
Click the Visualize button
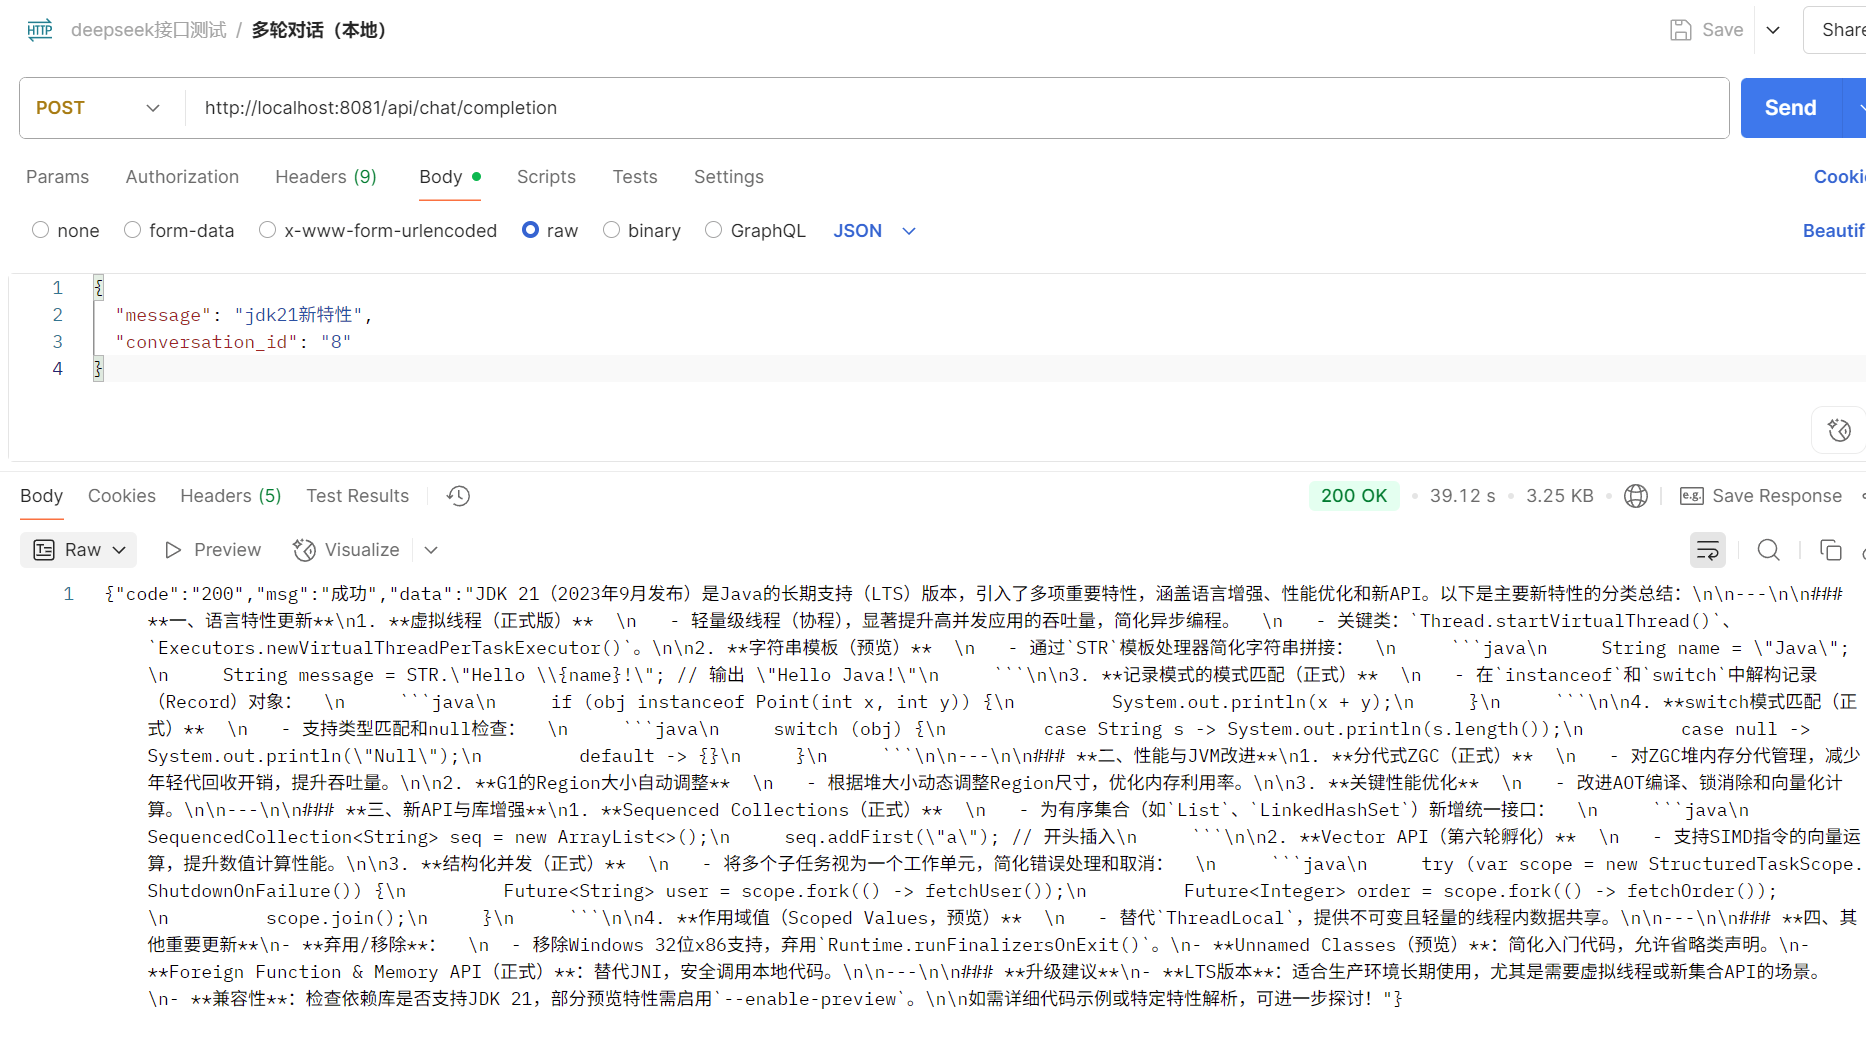(x=346, y=550)
